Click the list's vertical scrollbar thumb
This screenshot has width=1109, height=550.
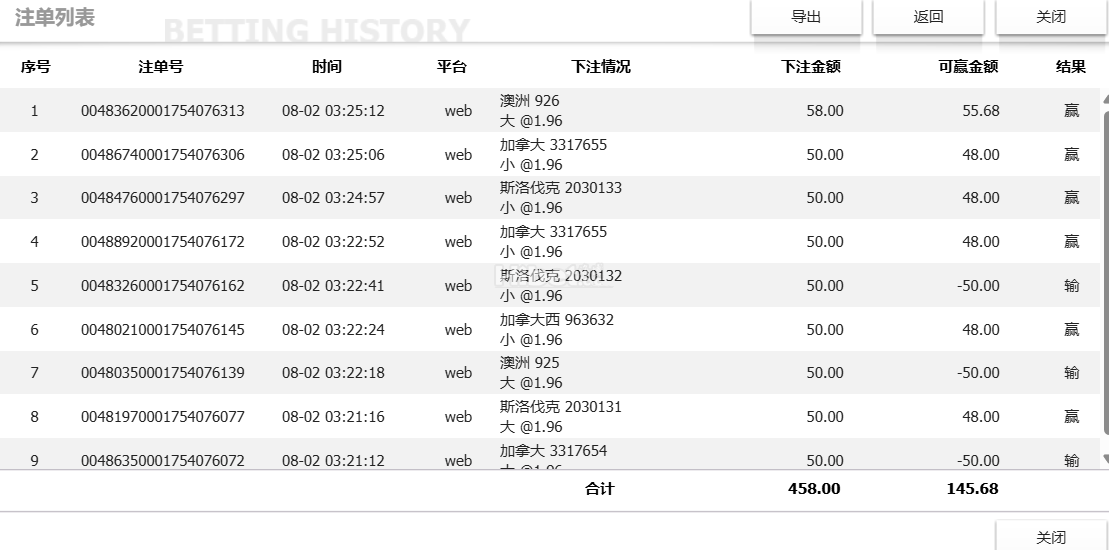(x=1104, y=270)
